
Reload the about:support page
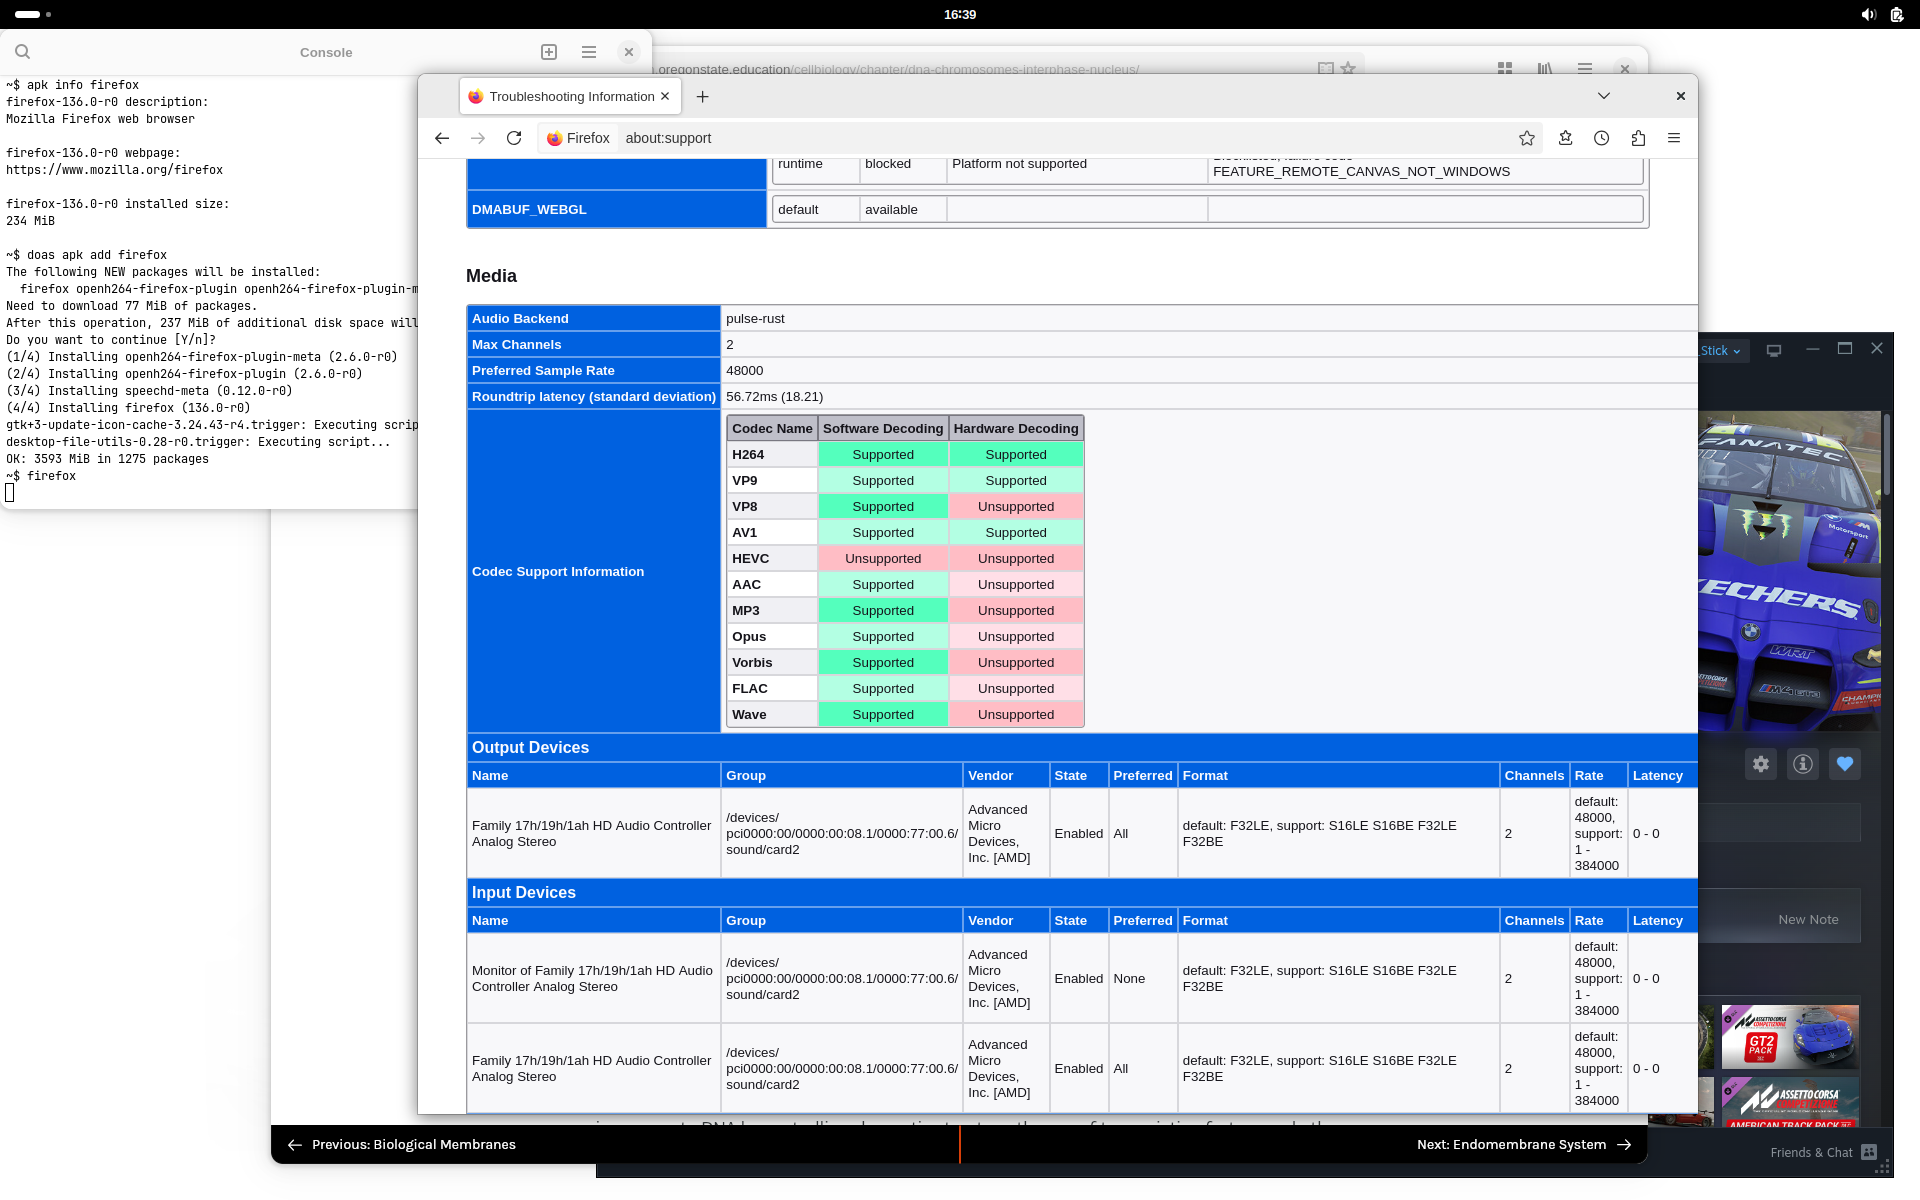tap(514, 138)
